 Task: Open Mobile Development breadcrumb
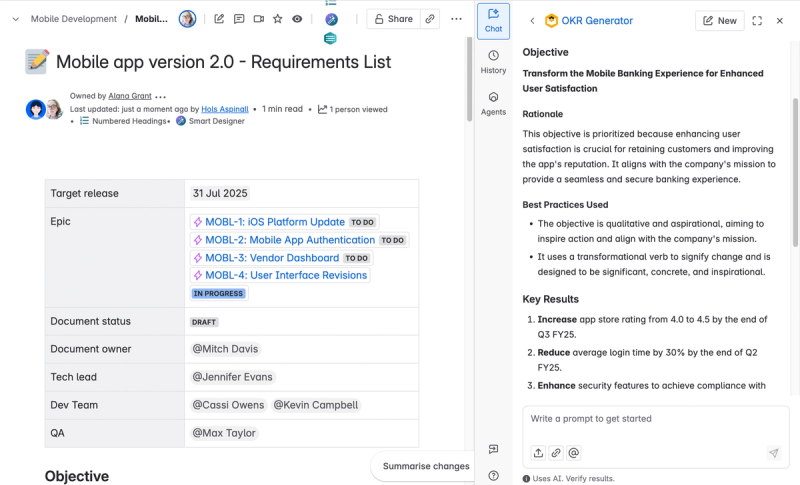(x=73, y=19)
